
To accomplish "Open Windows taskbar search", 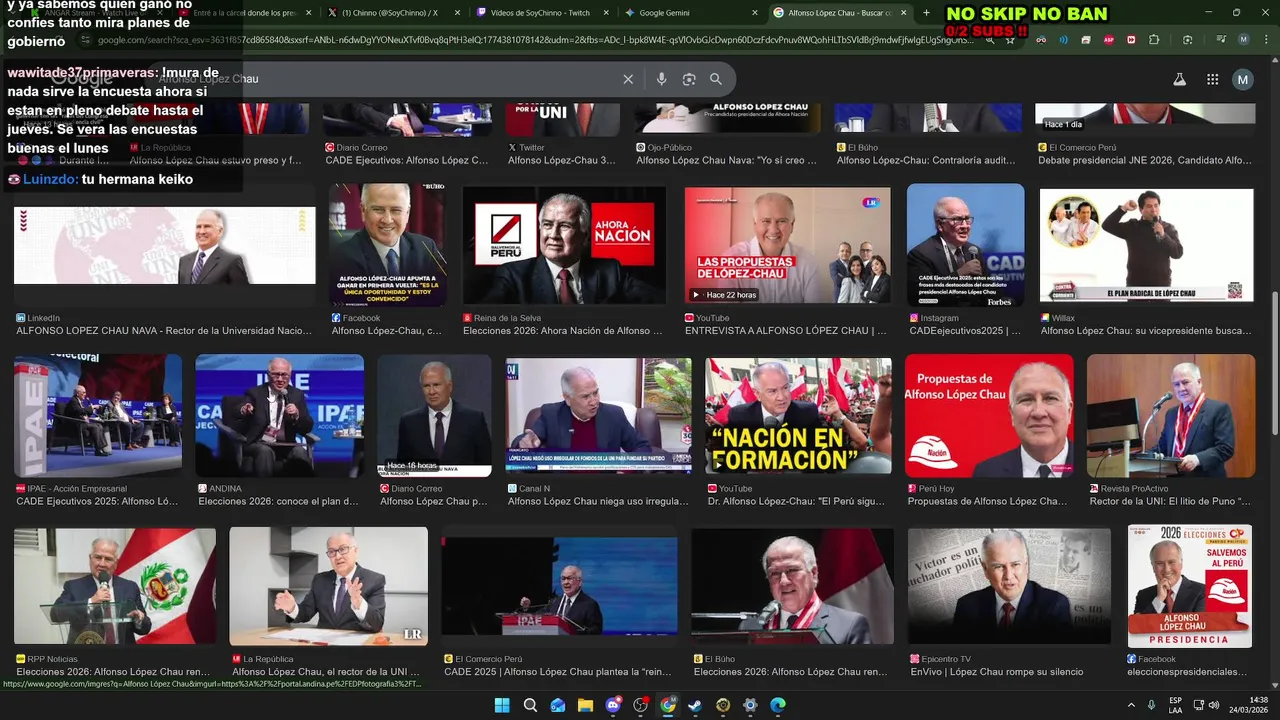I will (530, 705).
